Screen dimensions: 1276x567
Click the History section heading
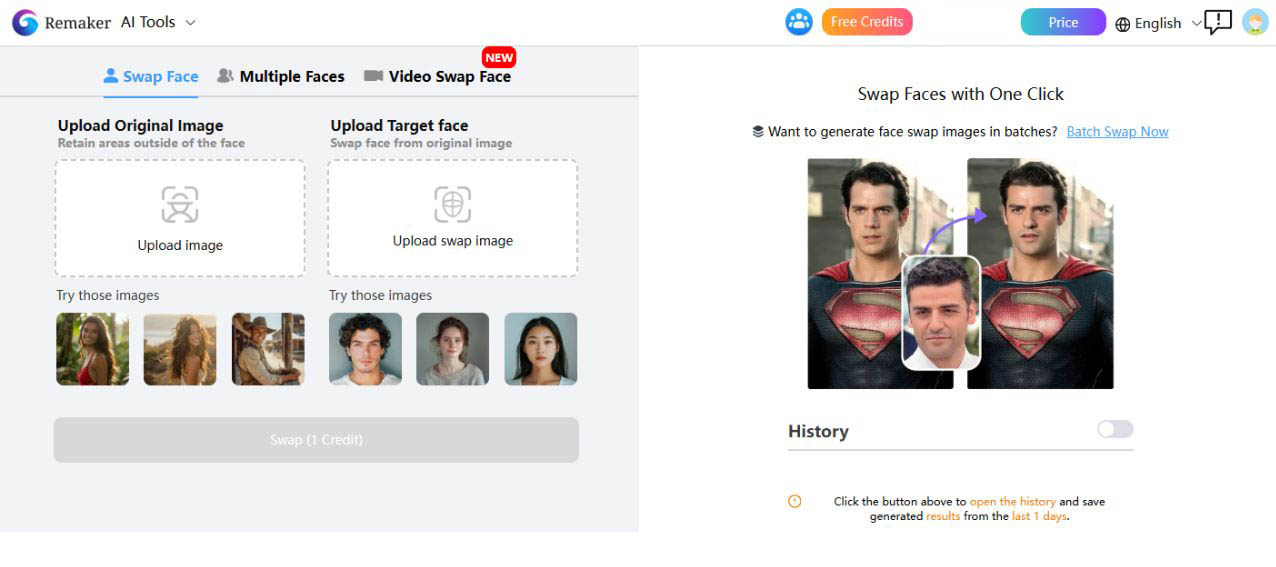818,431
